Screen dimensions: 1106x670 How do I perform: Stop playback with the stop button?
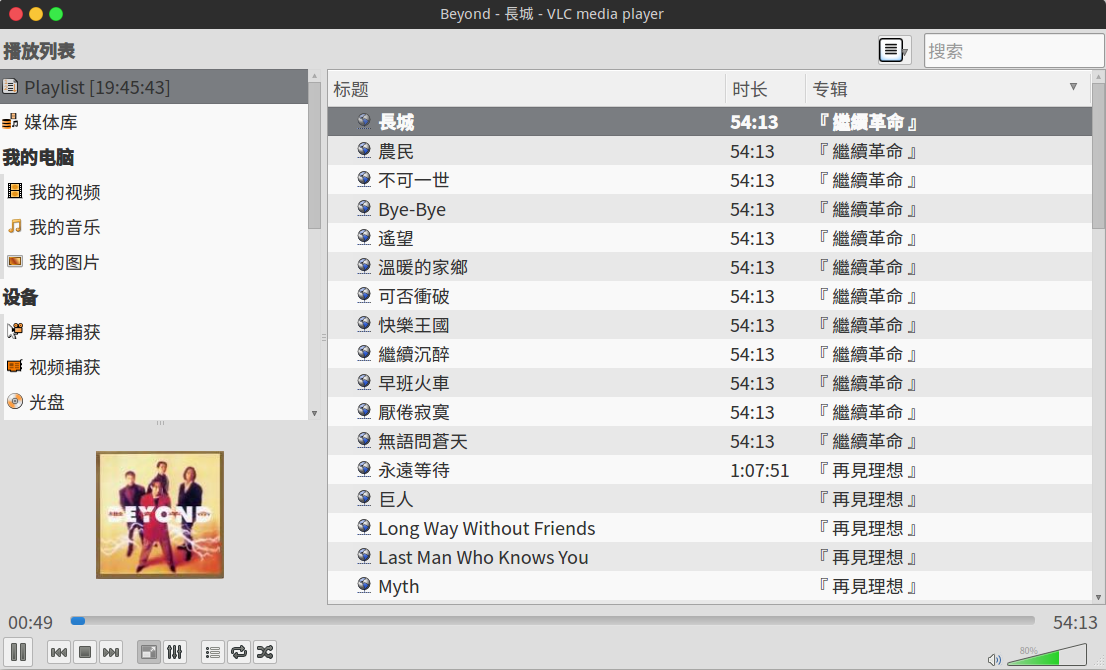click(85, 652)
